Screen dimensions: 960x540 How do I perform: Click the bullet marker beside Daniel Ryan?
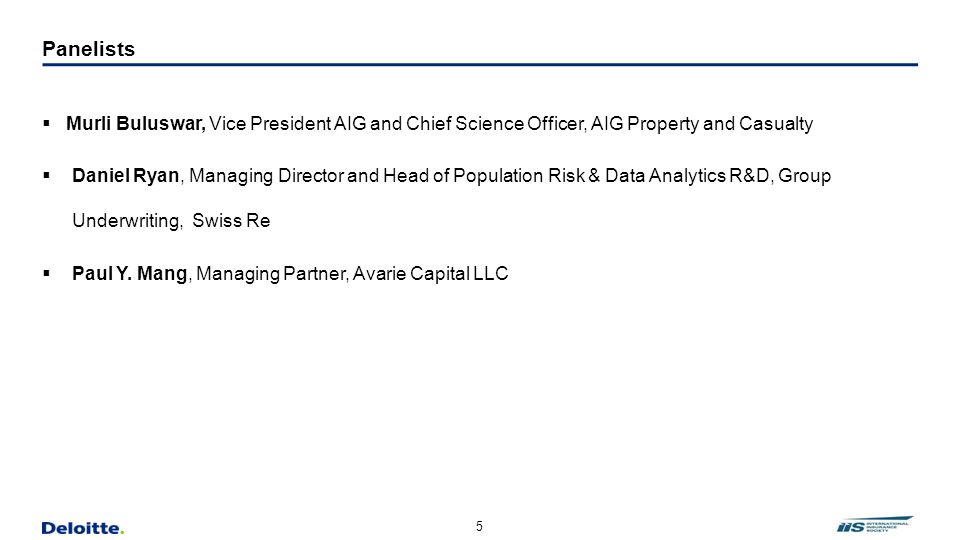(x=47, y=176)
